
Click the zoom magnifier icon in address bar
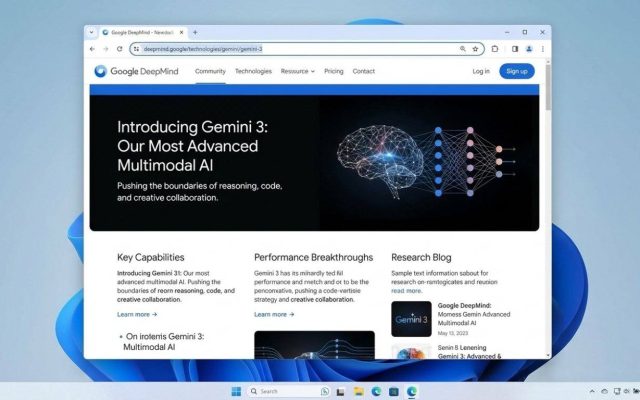point(462,49)
